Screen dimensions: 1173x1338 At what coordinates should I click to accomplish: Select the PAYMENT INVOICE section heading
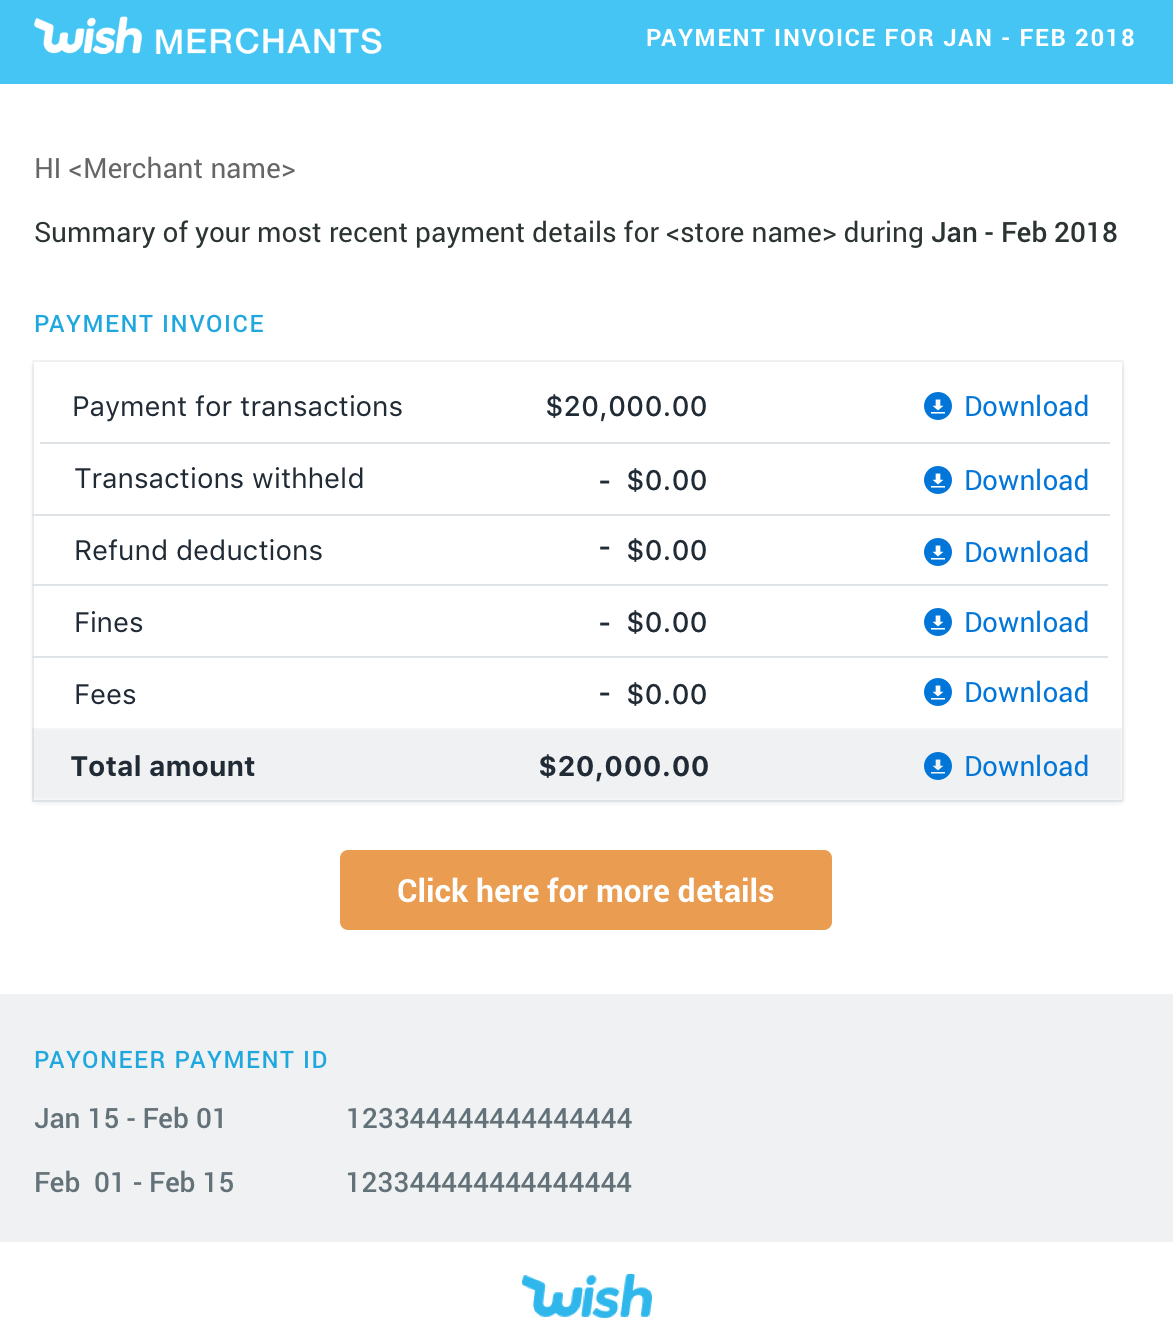tap(149, 323)
